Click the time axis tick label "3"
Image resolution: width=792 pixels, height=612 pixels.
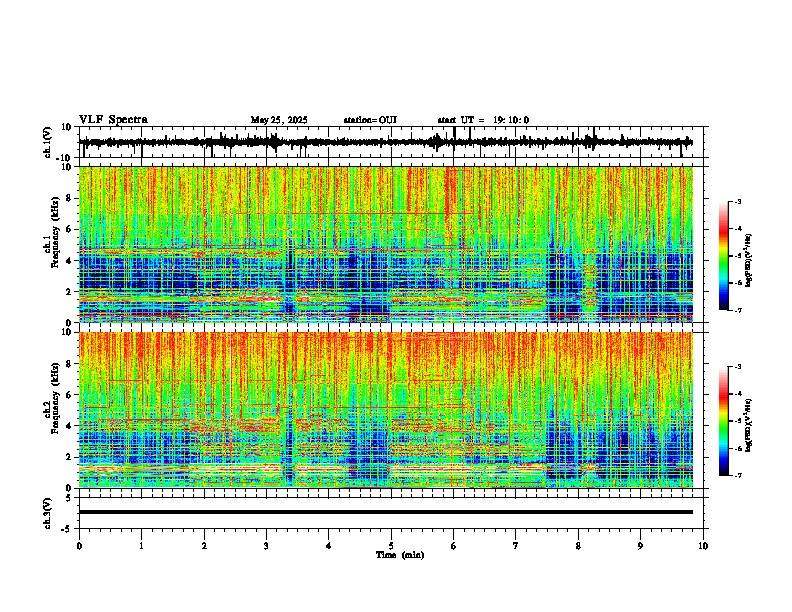[x=266, y=546]
